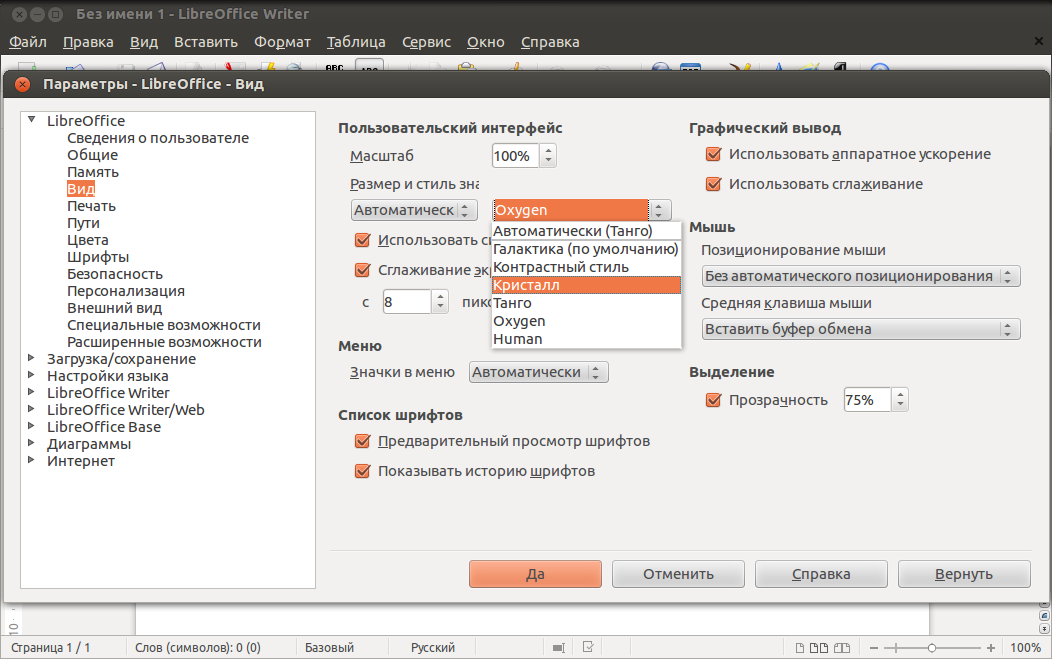Close the document with the menu bar X
The width and height of the screenshot is (1052, 659).
click(1039, 42)
